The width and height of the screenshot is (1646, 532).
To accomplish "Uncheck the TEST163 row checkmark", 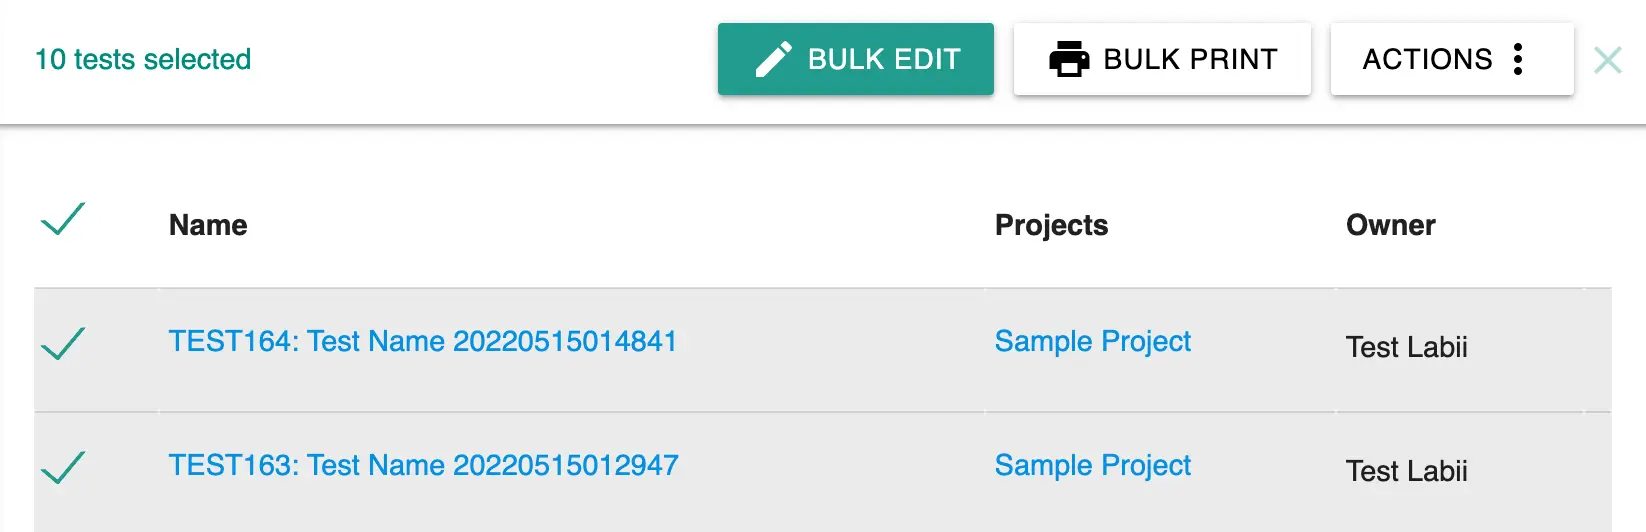I will (63, 467).
